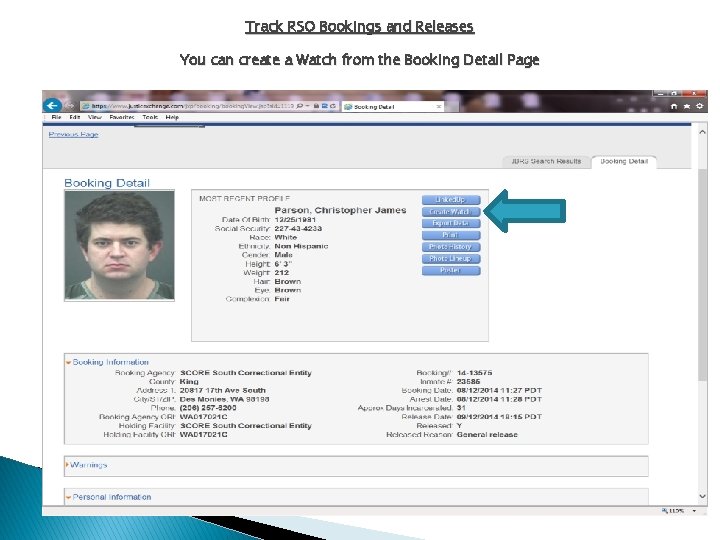
Task: Open the browser Tools gear icon
Action: click(x=699, y=107)
